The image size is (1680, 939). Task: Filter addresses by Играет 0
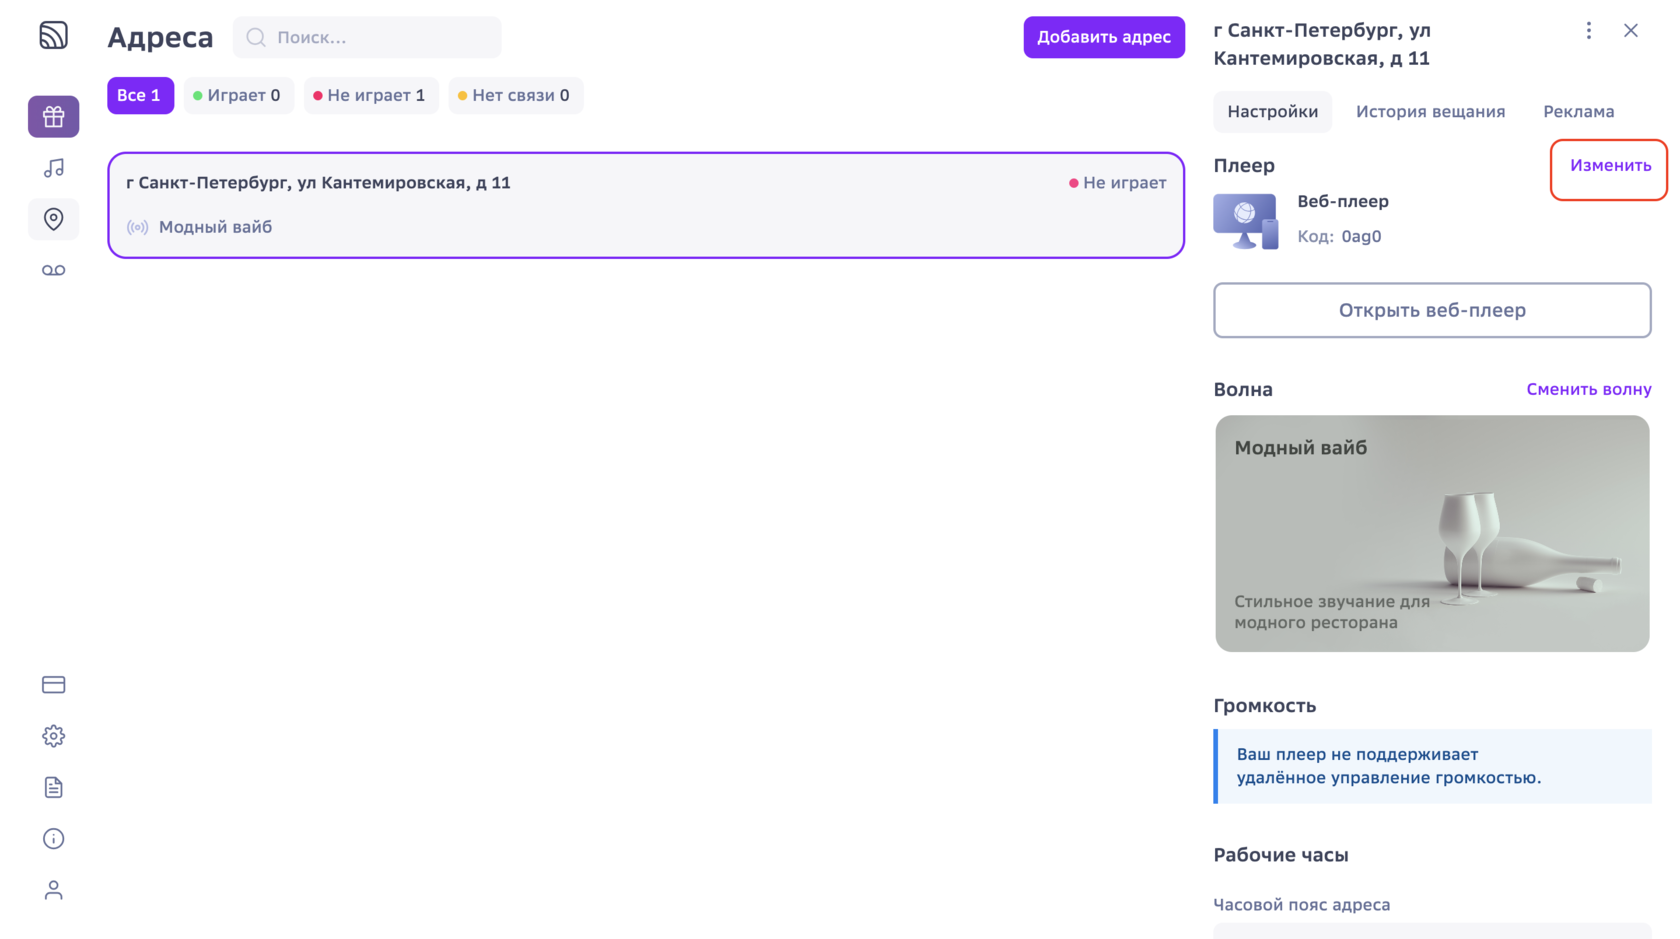pos(238,95)
